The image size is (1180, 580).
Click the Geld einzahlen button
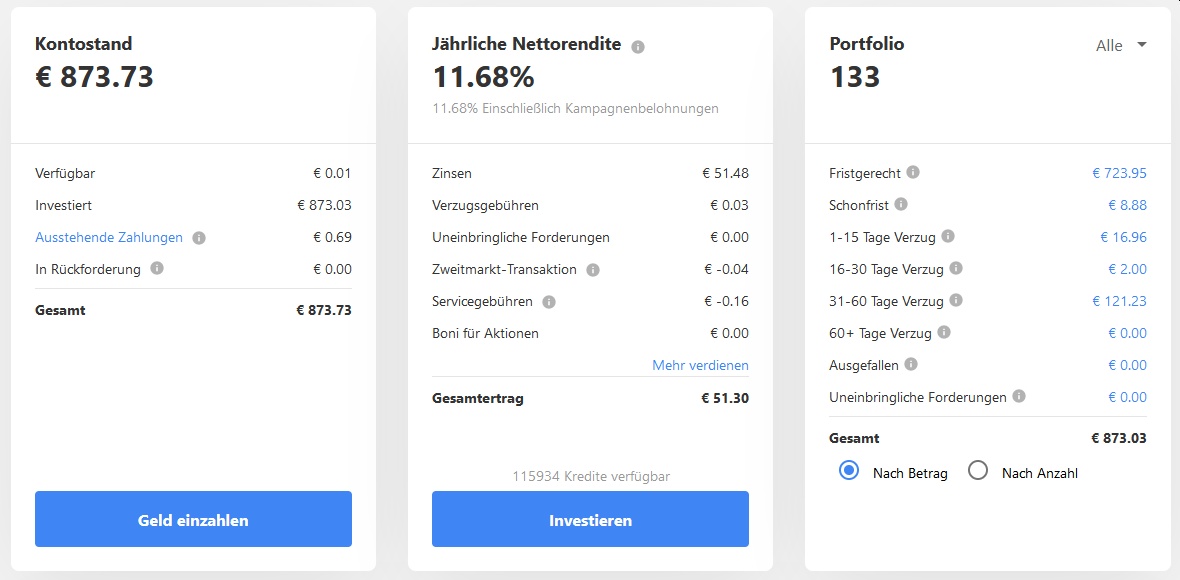[x=193, y=519]
